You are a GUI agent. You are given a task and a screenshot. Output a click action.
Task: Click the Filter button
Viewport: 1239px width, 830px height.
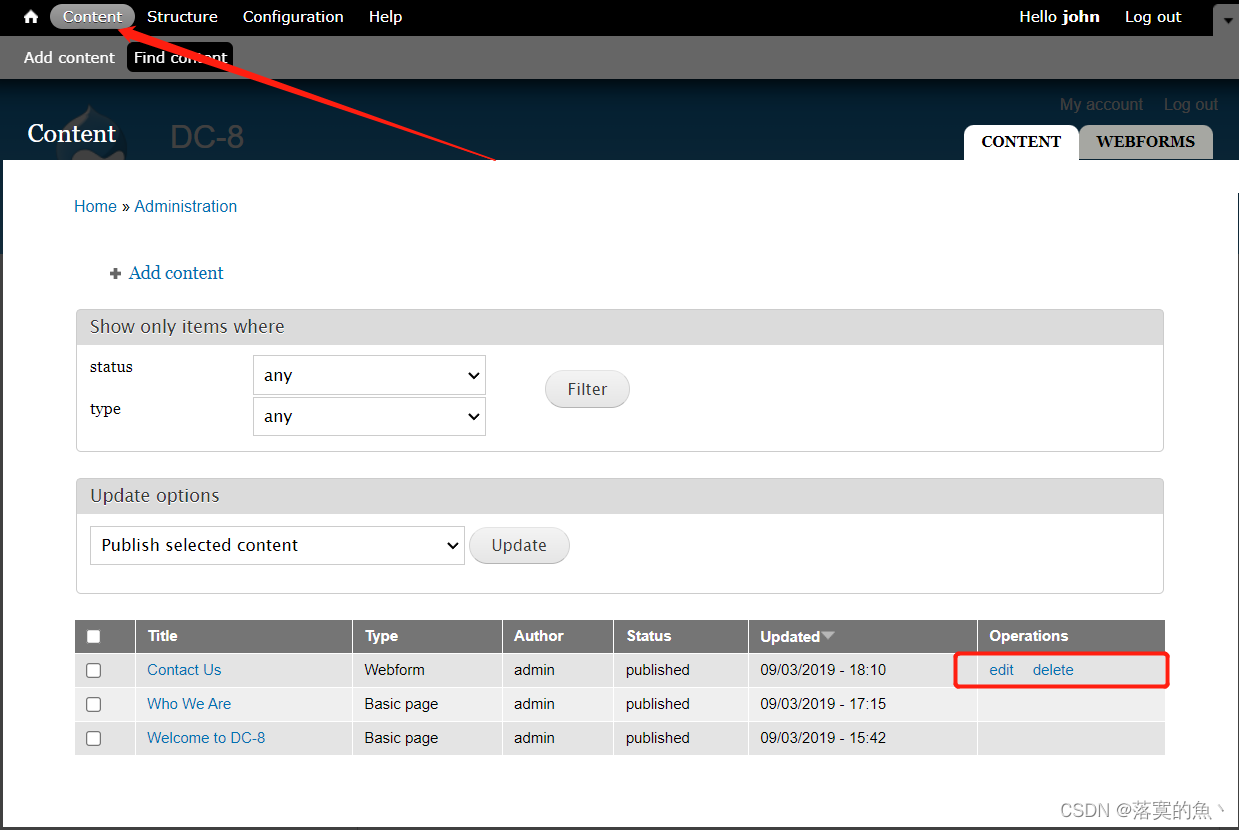(x=587, y=389)
